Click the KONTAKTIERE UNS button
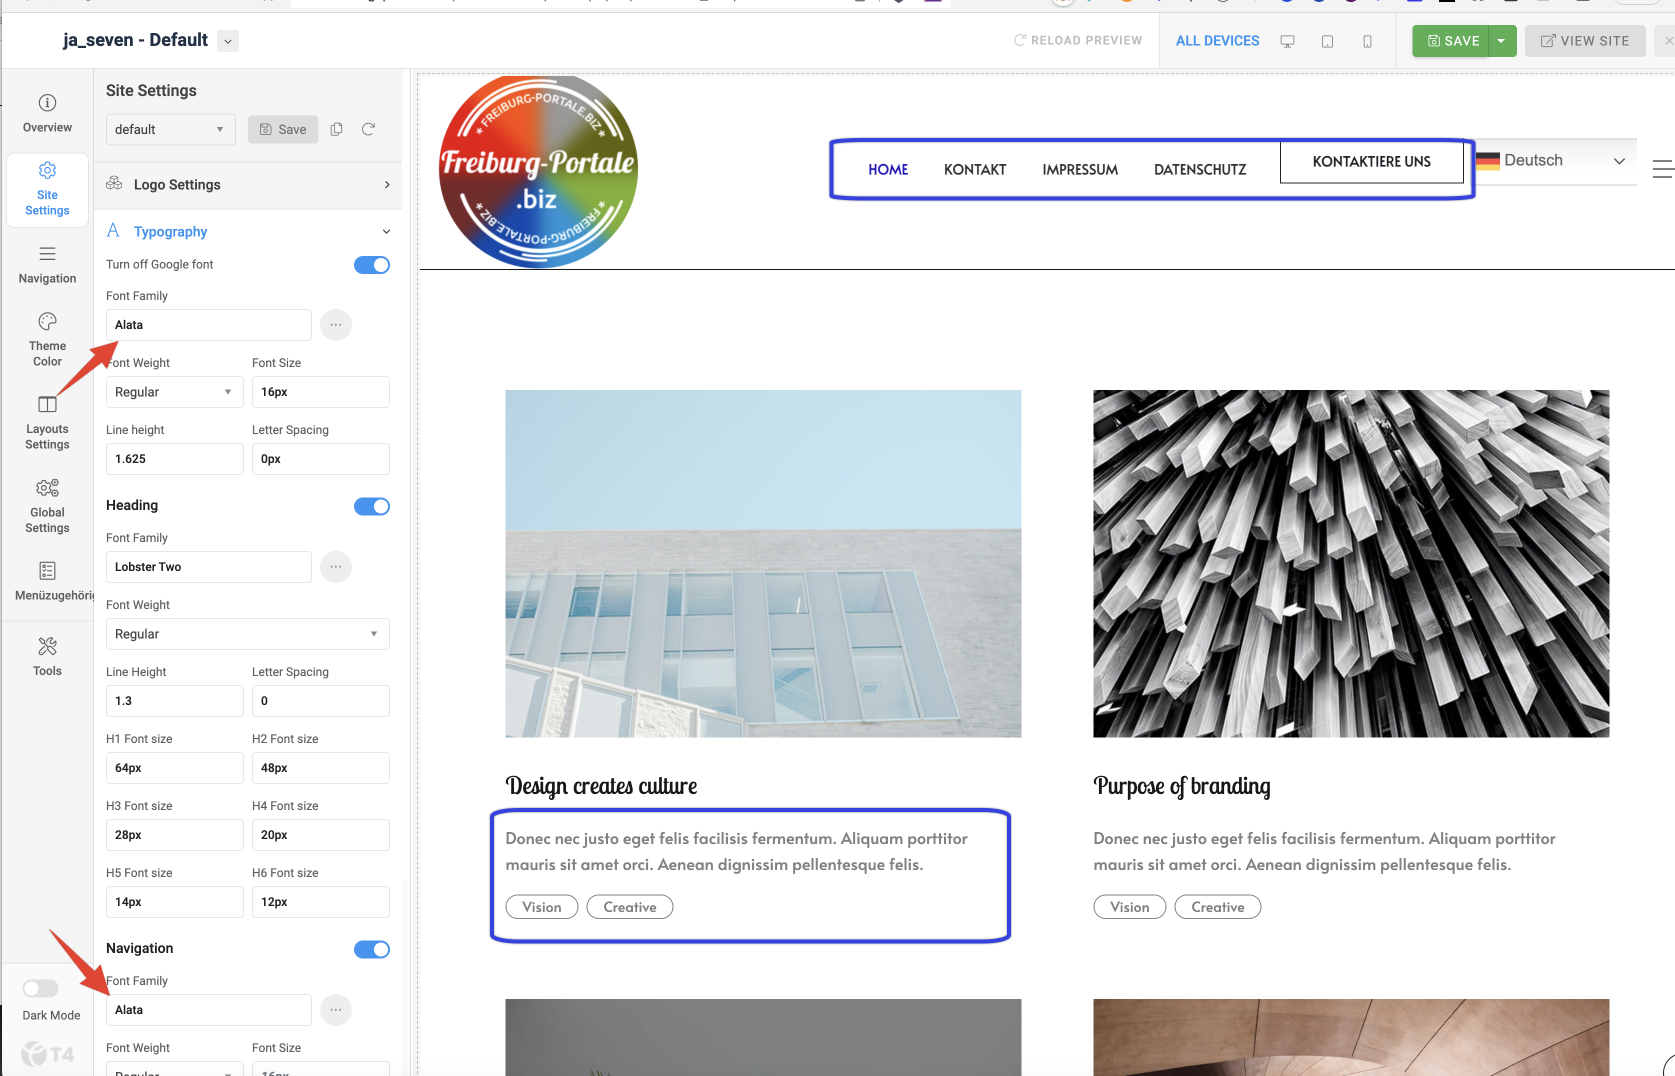The height and width of the screenshot is (1076, 1675). (x=1371, y=162)
